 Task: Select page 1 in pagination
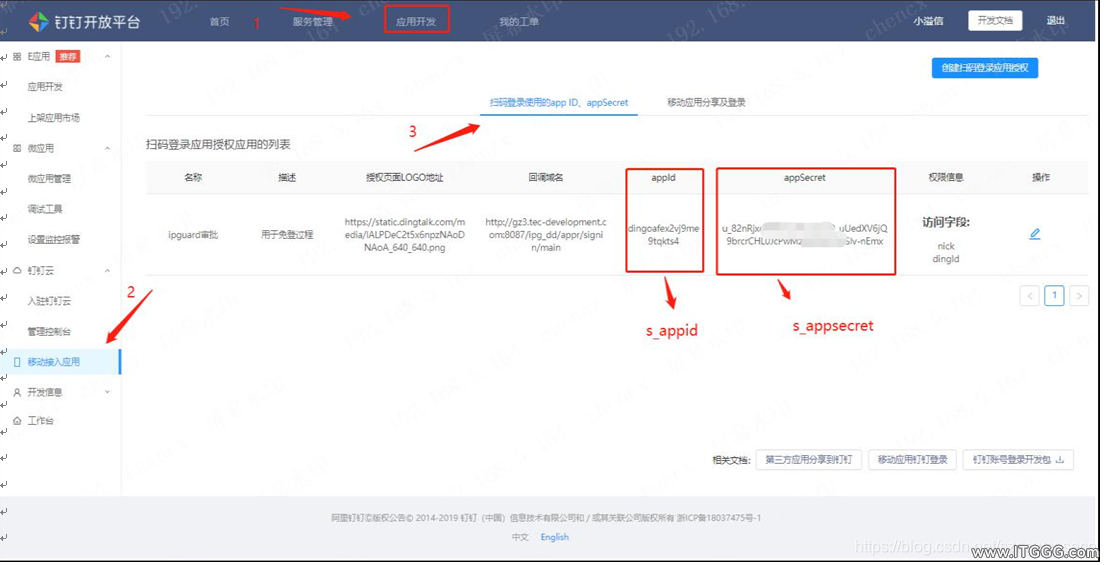(1054, 296)
